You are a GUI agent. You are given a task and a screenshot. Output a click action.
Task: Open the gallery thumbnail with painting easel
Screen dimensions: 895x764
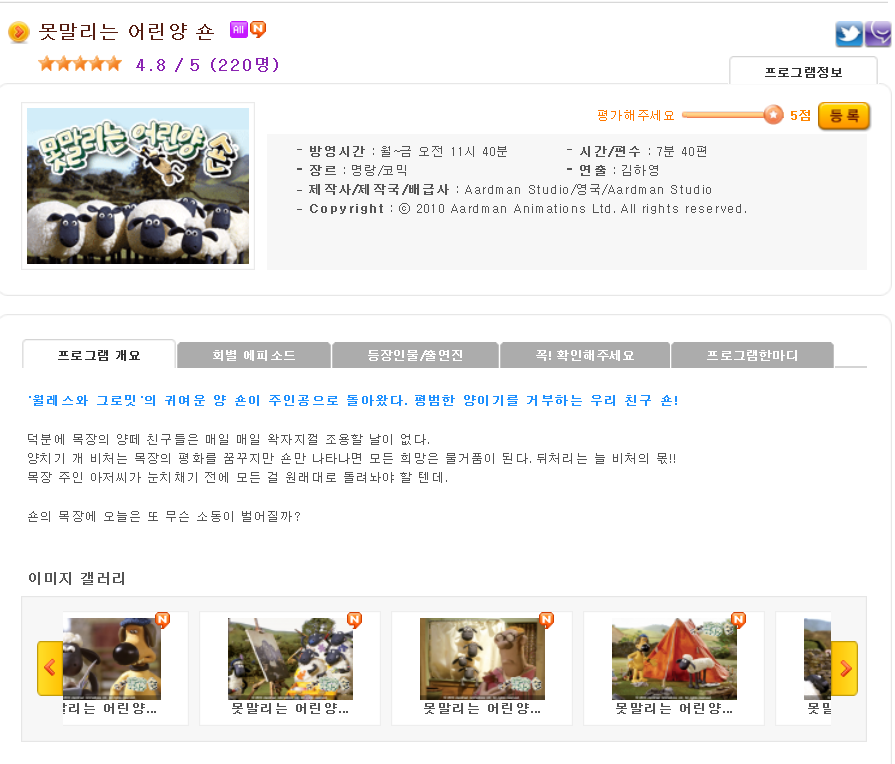(x=290, y=659)
